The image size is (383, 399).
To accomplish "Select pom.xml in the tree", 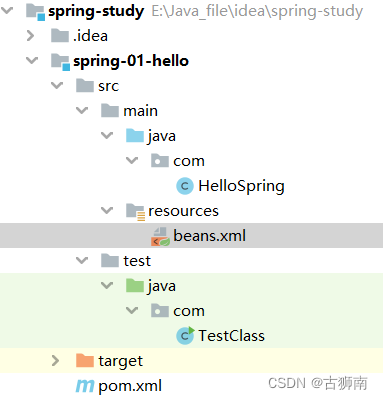I will tap(130, 386).
